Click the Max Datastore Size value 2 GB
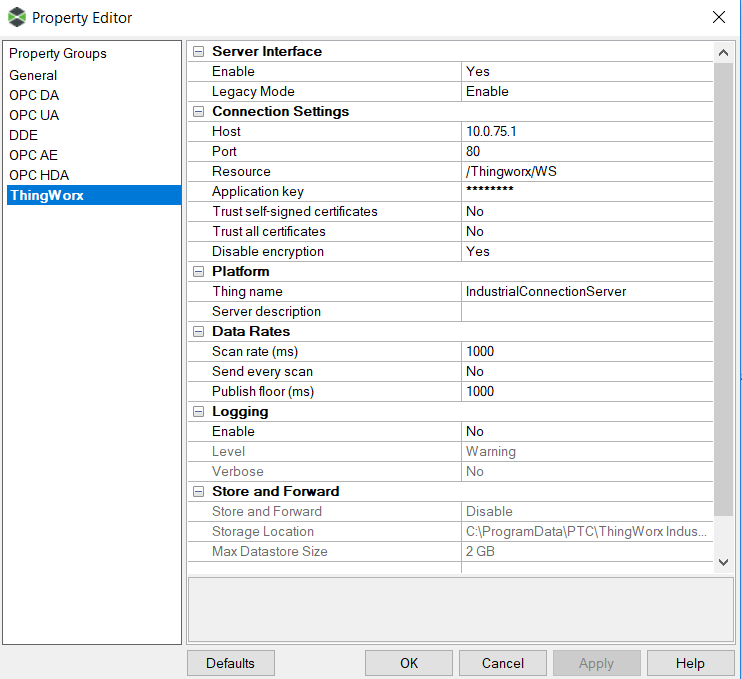Viewport: 742px width, 679px height. pyautogui.click(x=587, y=551)
